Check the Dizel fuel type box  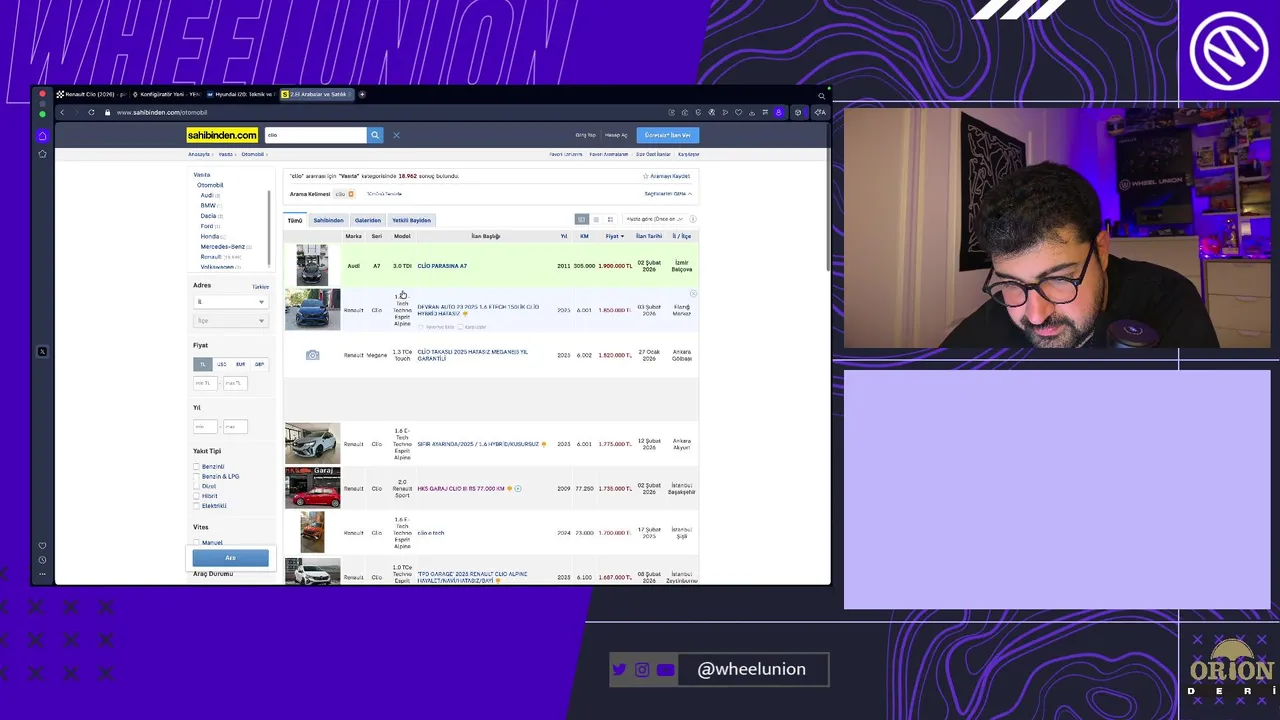197,486
